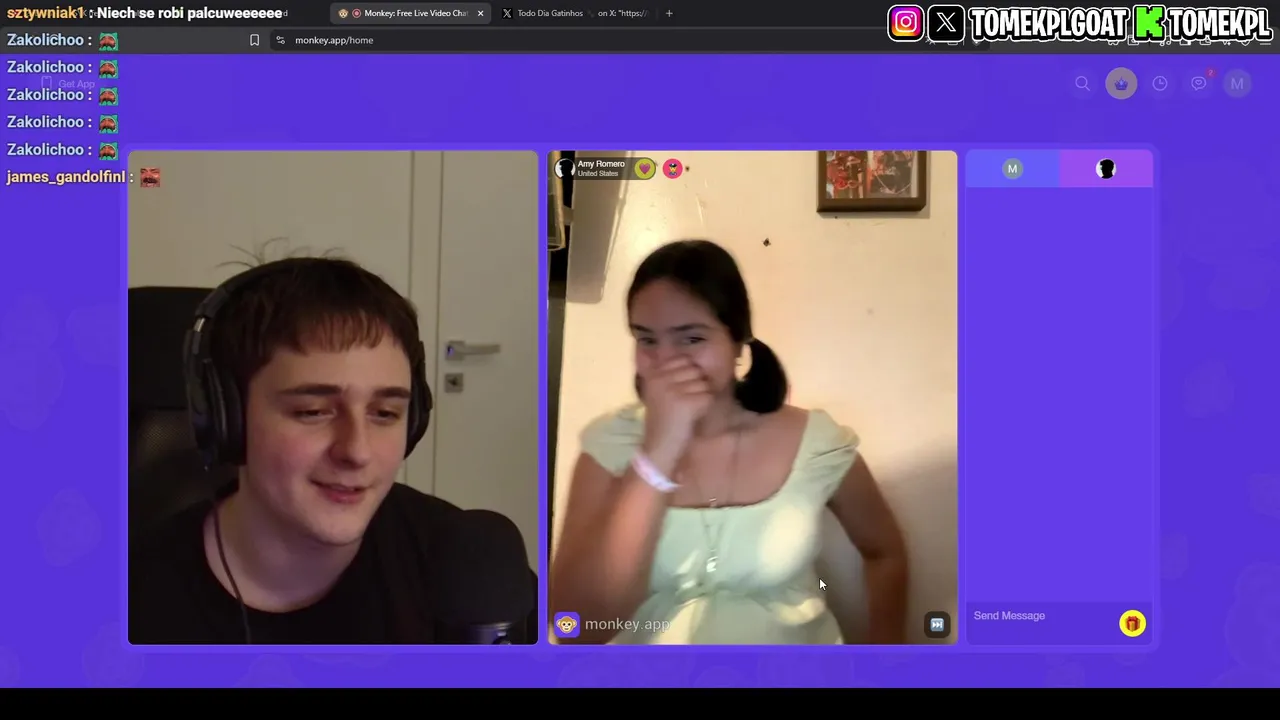Open the search magnifier icon
Screen dimensions: 1280x720
pyautogui.click(x=1082, y=84)
